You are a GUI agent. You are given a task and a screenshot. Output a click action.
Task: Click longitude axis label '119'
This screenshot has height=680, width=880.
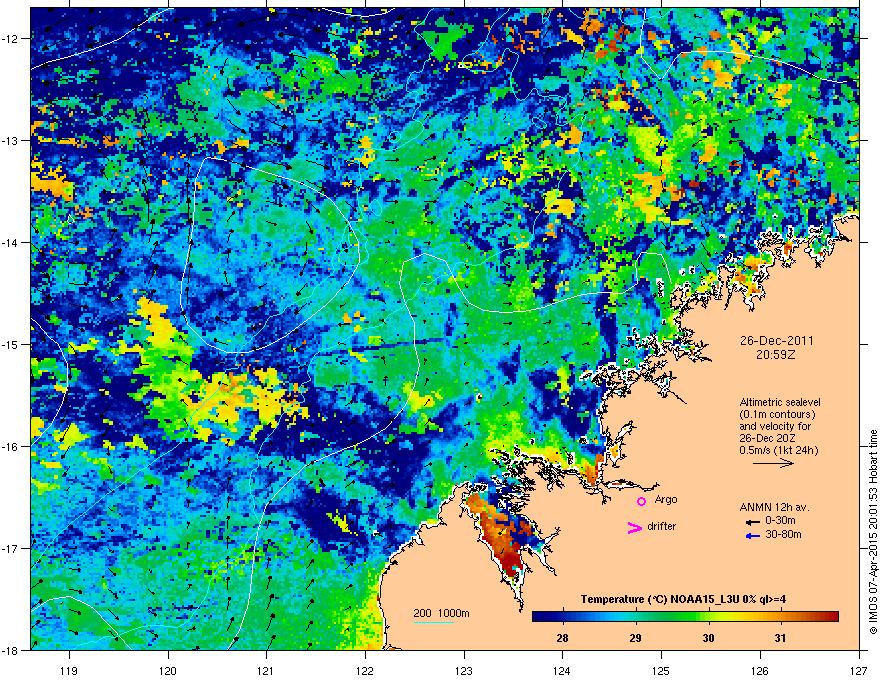point(69,670)
